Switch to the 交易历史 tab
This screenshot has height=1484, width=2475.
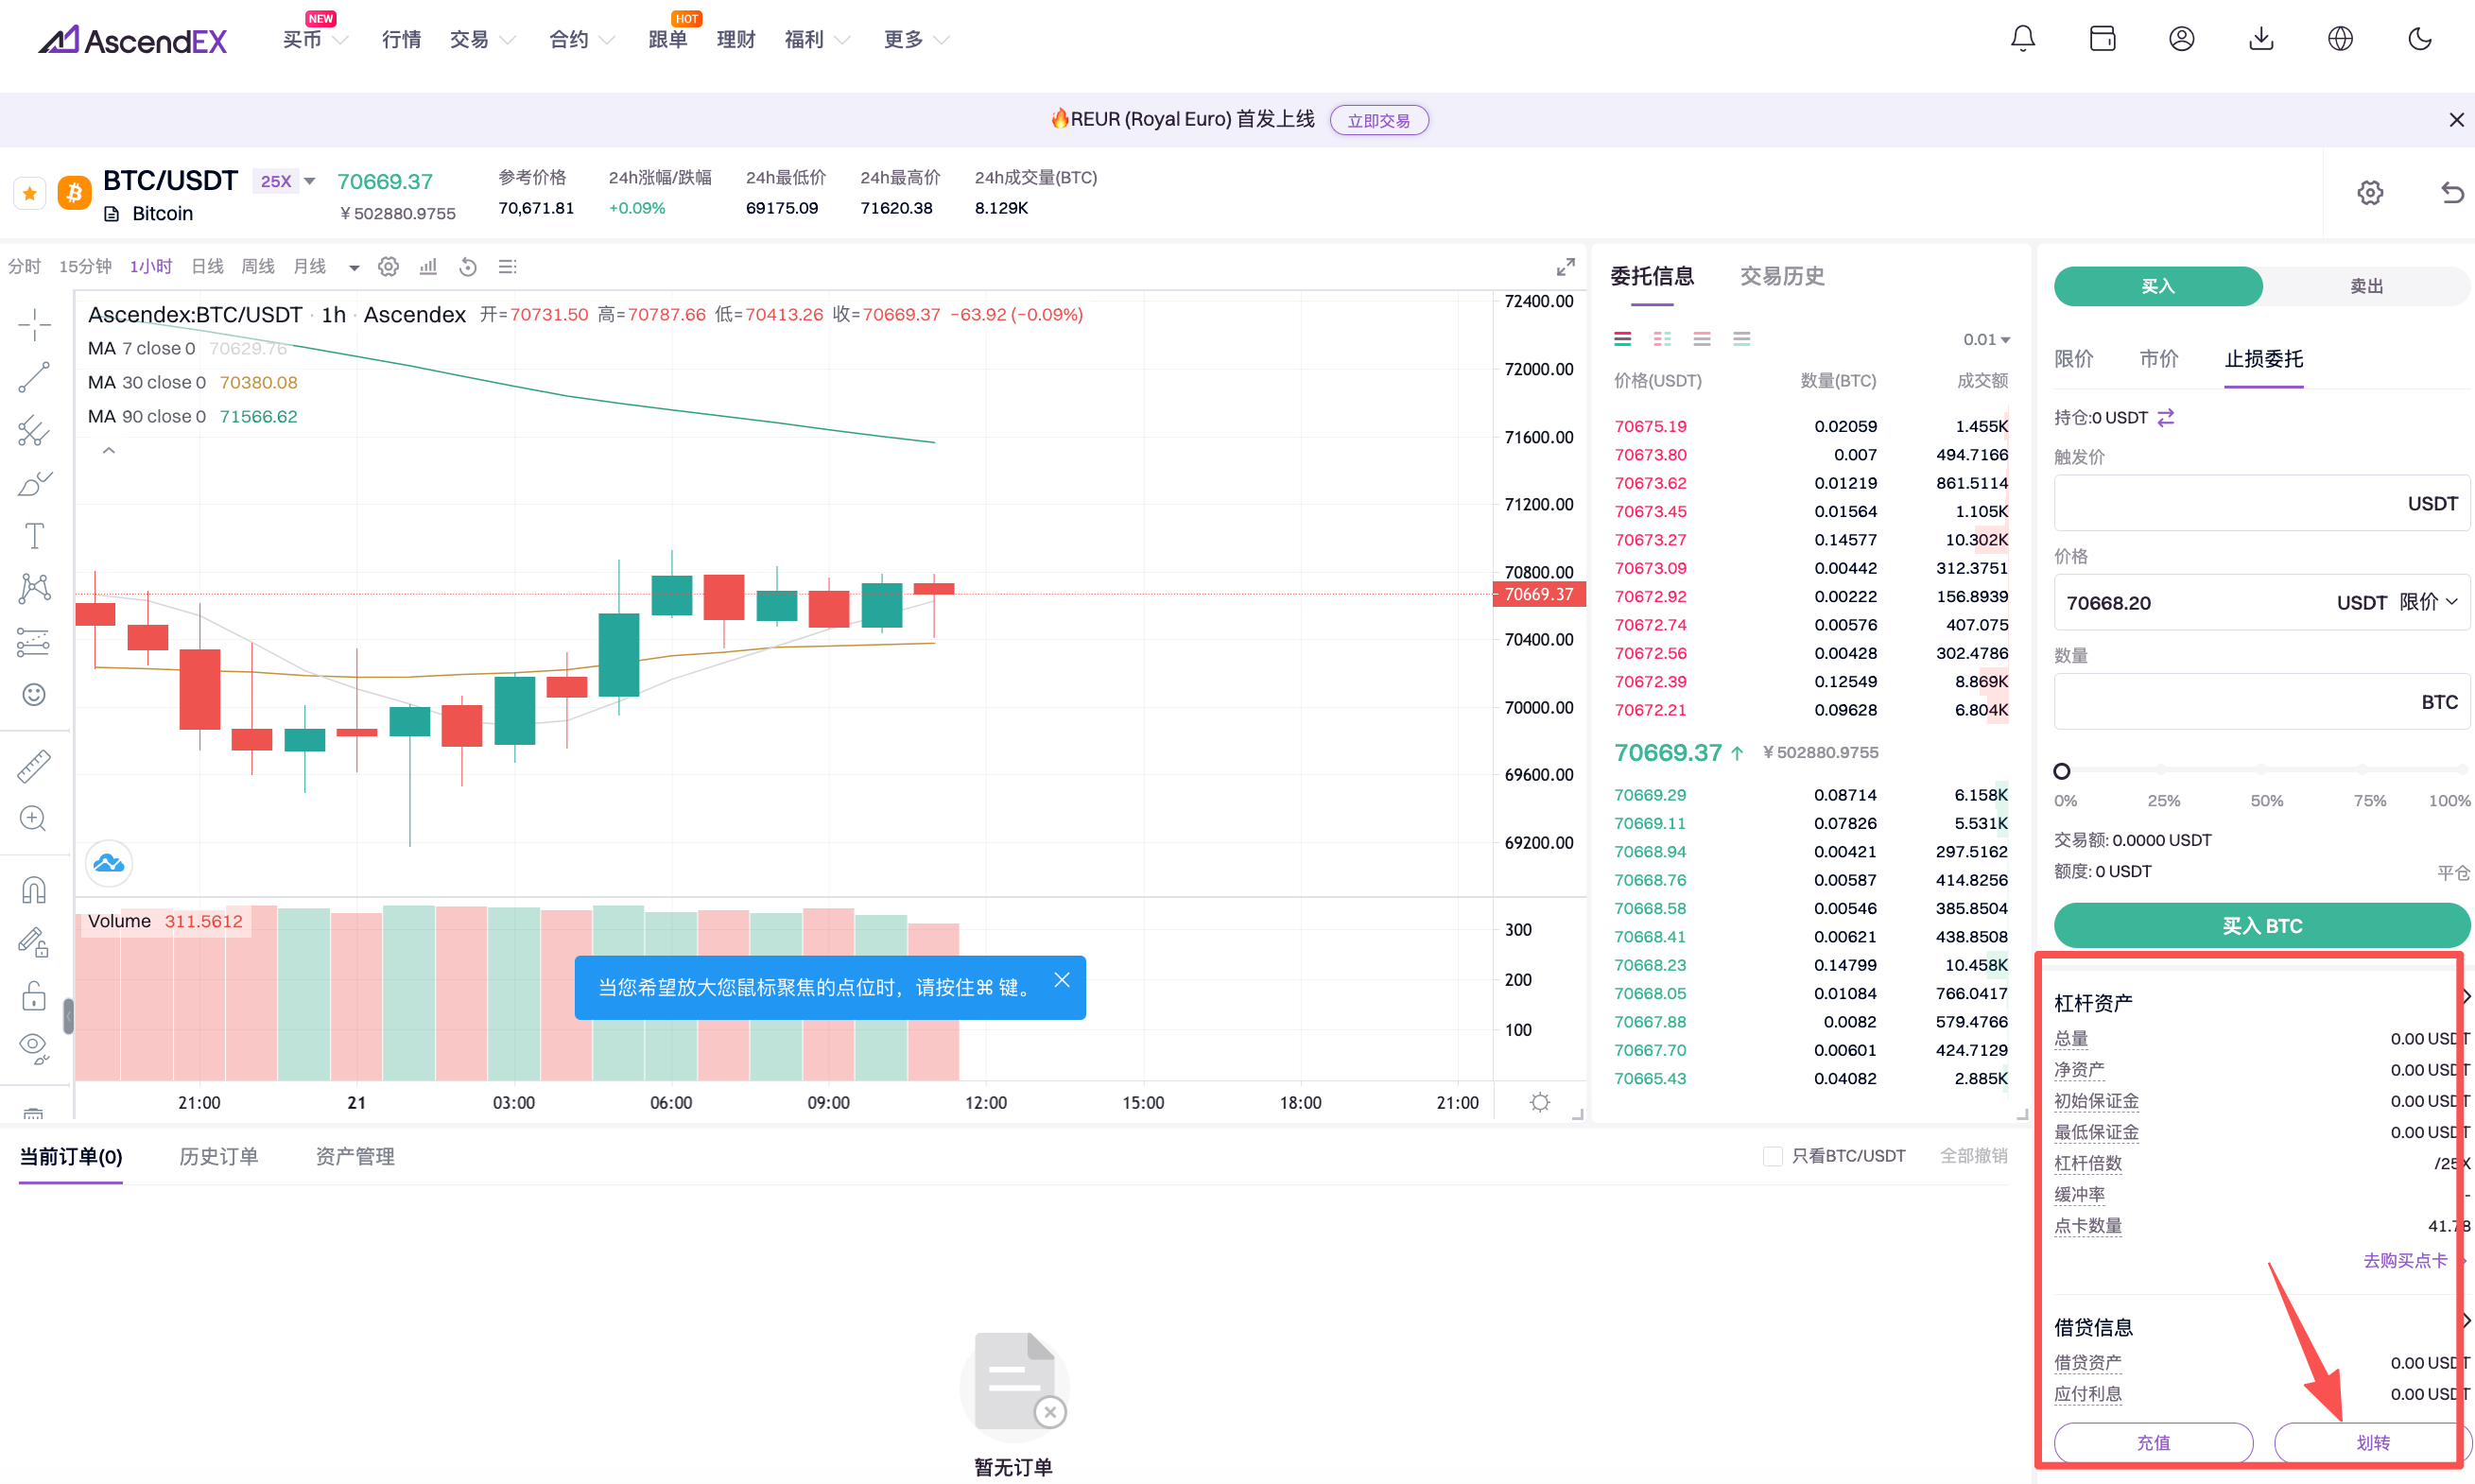pyautogui.click(x=1781, y=276)
